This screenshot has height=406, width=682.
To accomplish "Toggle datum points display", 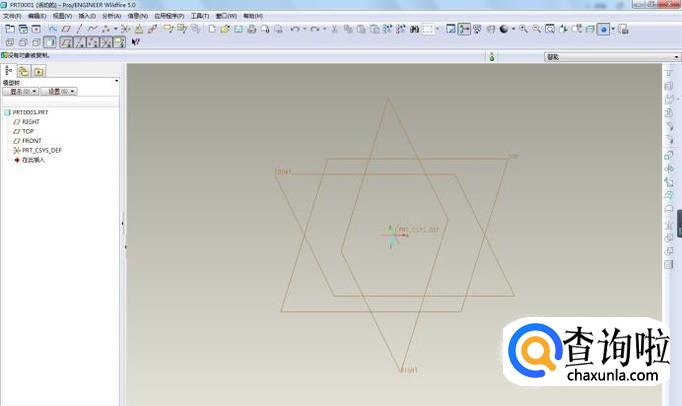I will (93, 42).
